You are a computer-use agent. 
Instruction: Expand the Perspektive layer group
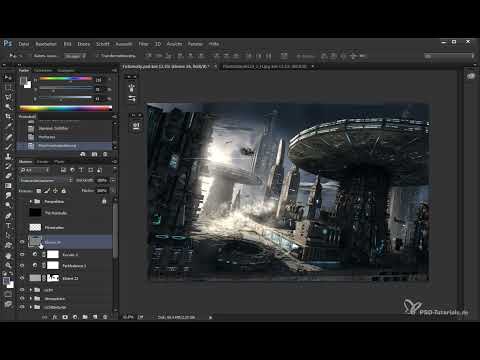coord(31,201)
